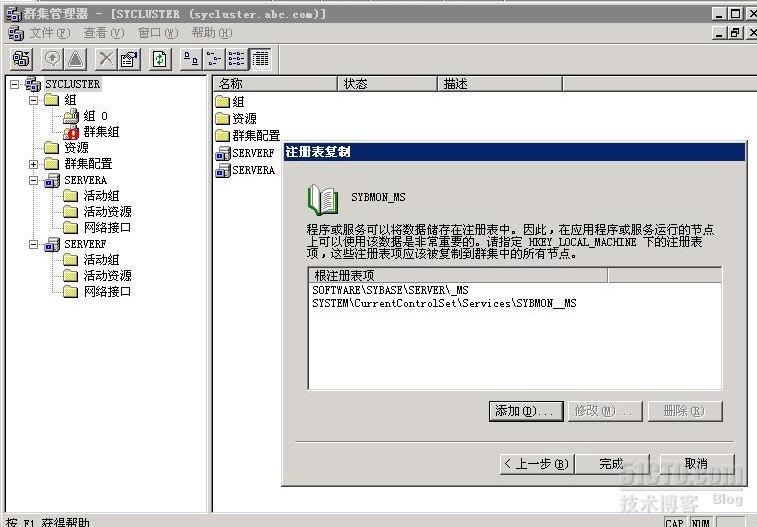Open the 文件(F) menu

coord(50,33)
